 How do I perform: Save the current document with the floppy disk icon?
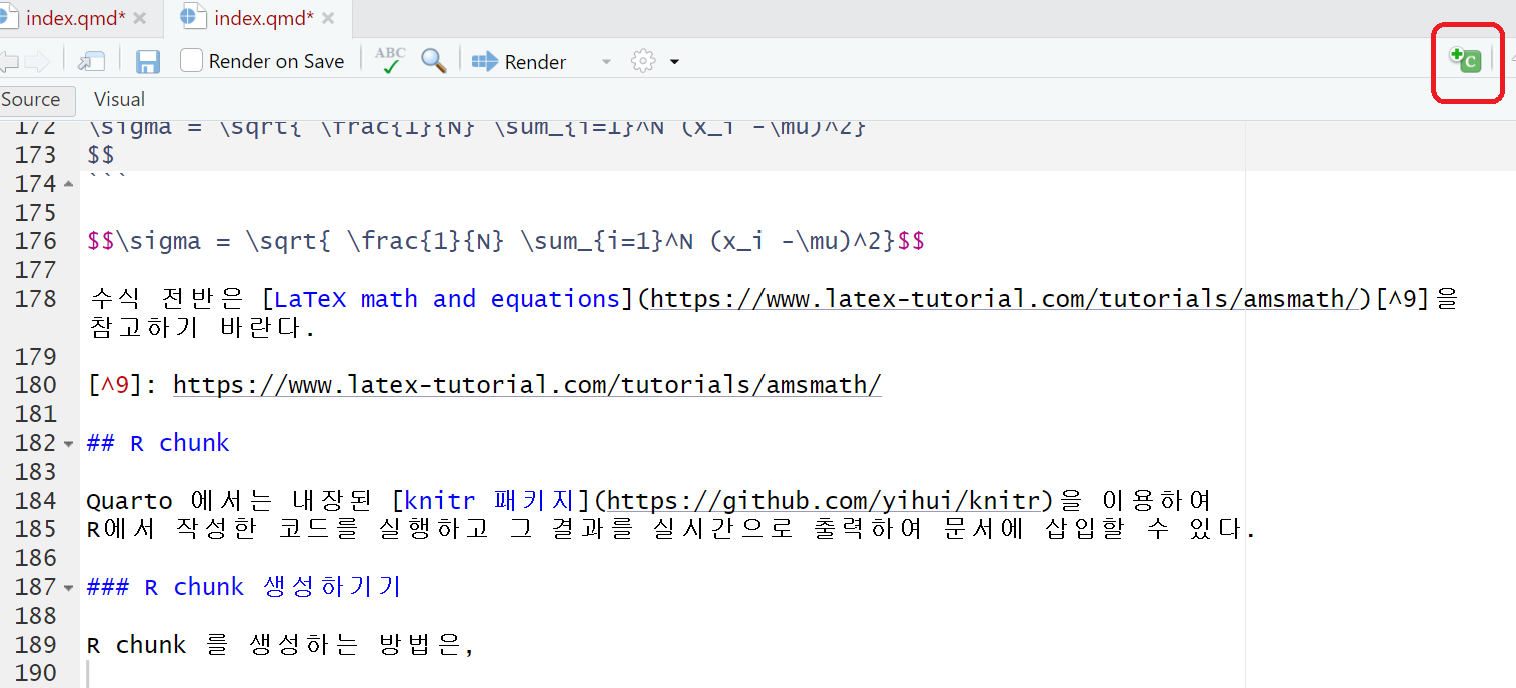[x=148, y=62]
